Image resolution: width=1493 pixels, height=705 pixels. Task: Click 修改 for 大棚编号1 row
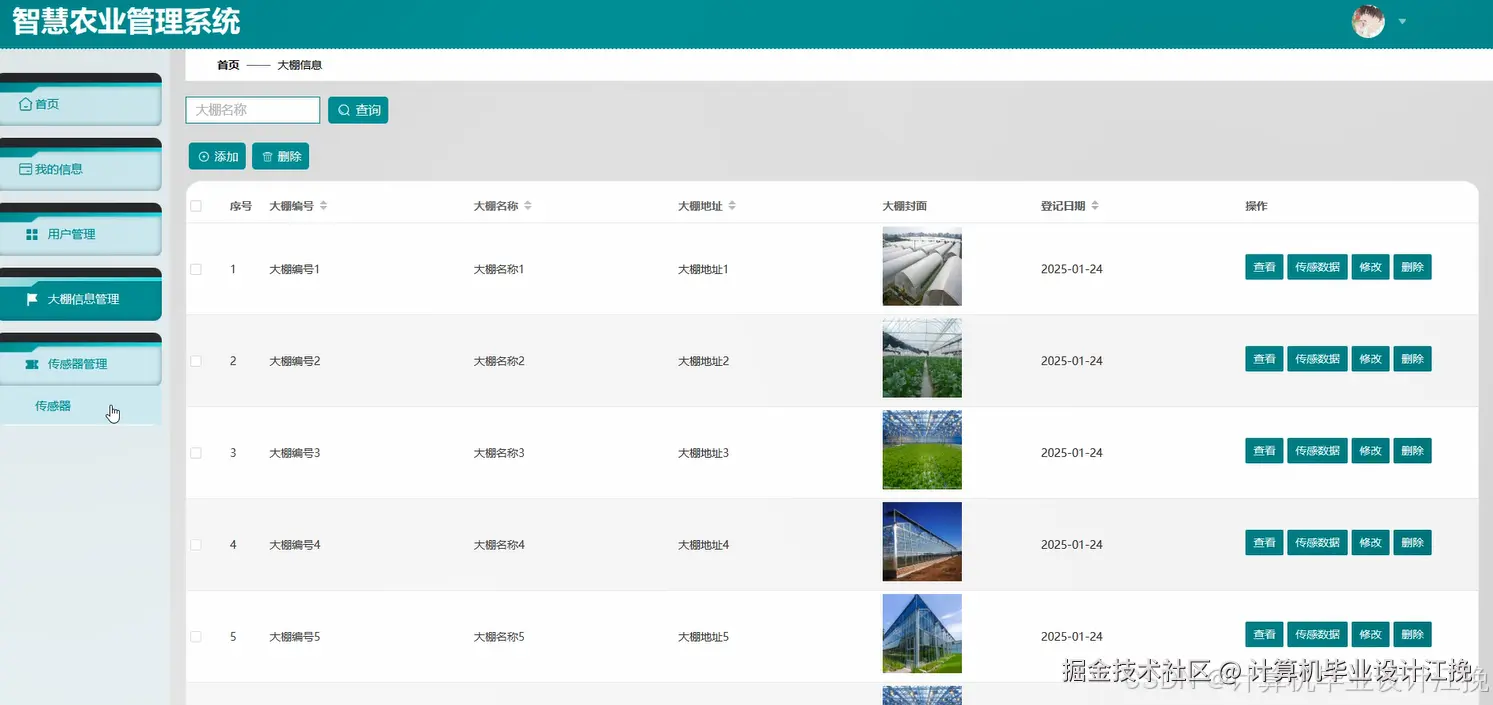click(x=1370, y=267)
